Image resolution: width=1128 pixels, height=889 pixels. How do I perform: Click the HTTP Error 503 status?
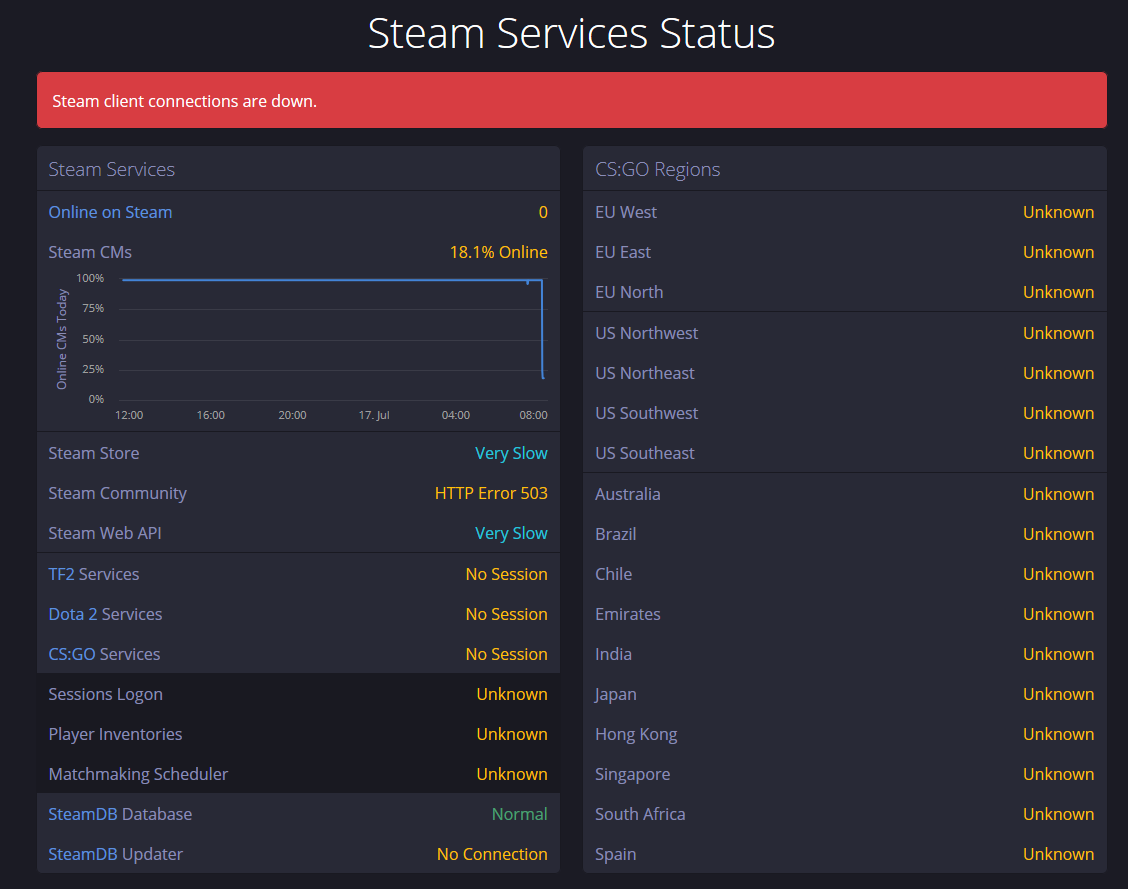(491, 493)
